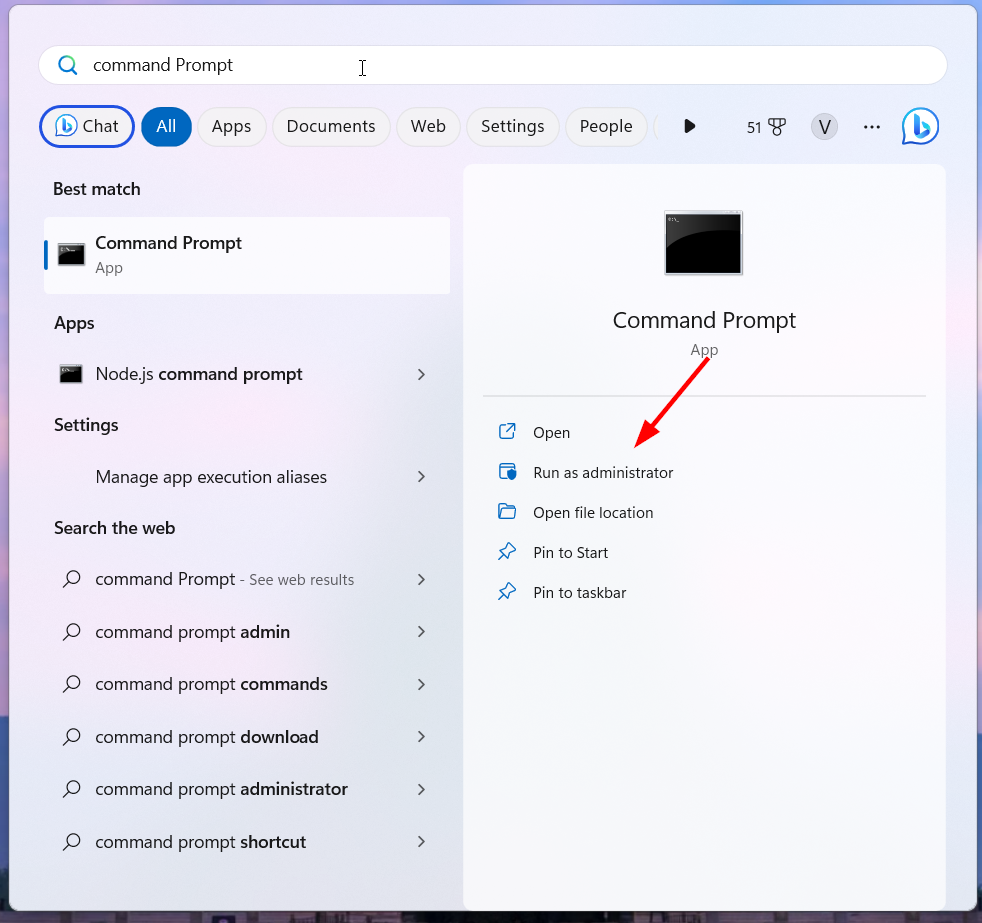This screenshot has height=923, width=982.
Task: Click the Open action icon
Action: 507,431
